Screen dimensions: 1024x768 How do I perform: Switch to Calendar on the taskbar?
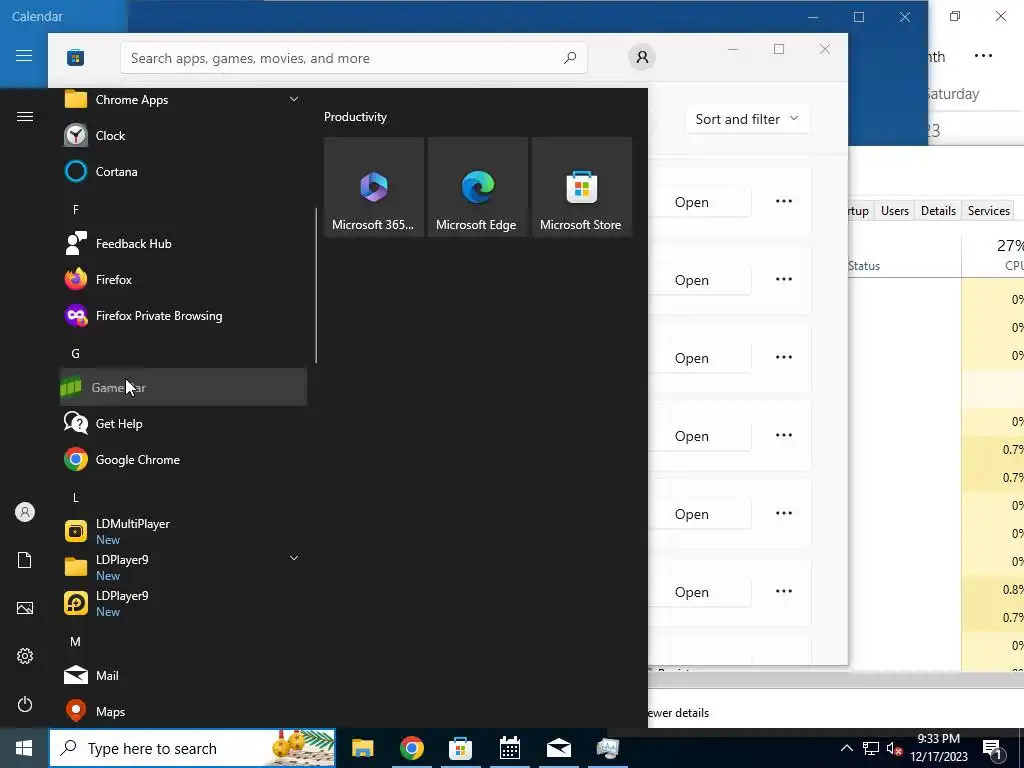(509, 748)
